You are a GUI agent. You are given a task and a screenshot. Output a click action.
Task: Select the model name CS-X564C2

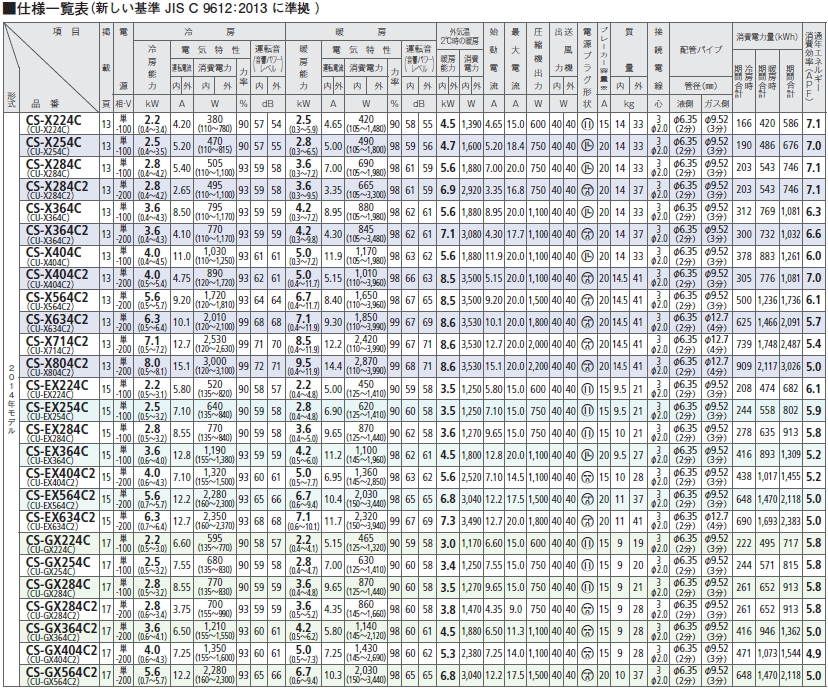[x=58, y=297]
